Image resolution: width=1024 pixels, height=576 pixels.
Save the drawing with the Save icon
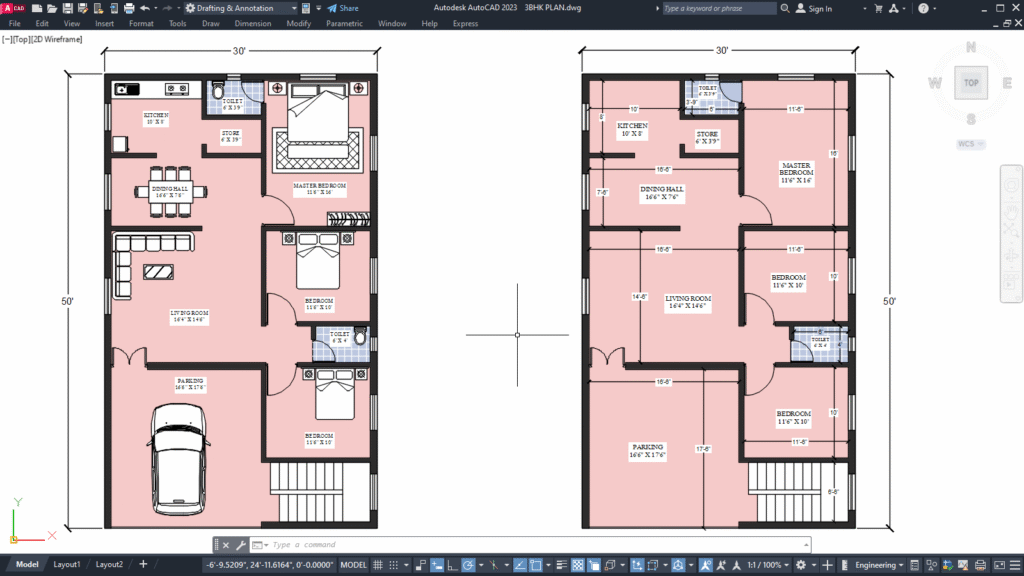click(x=67, y=8)
